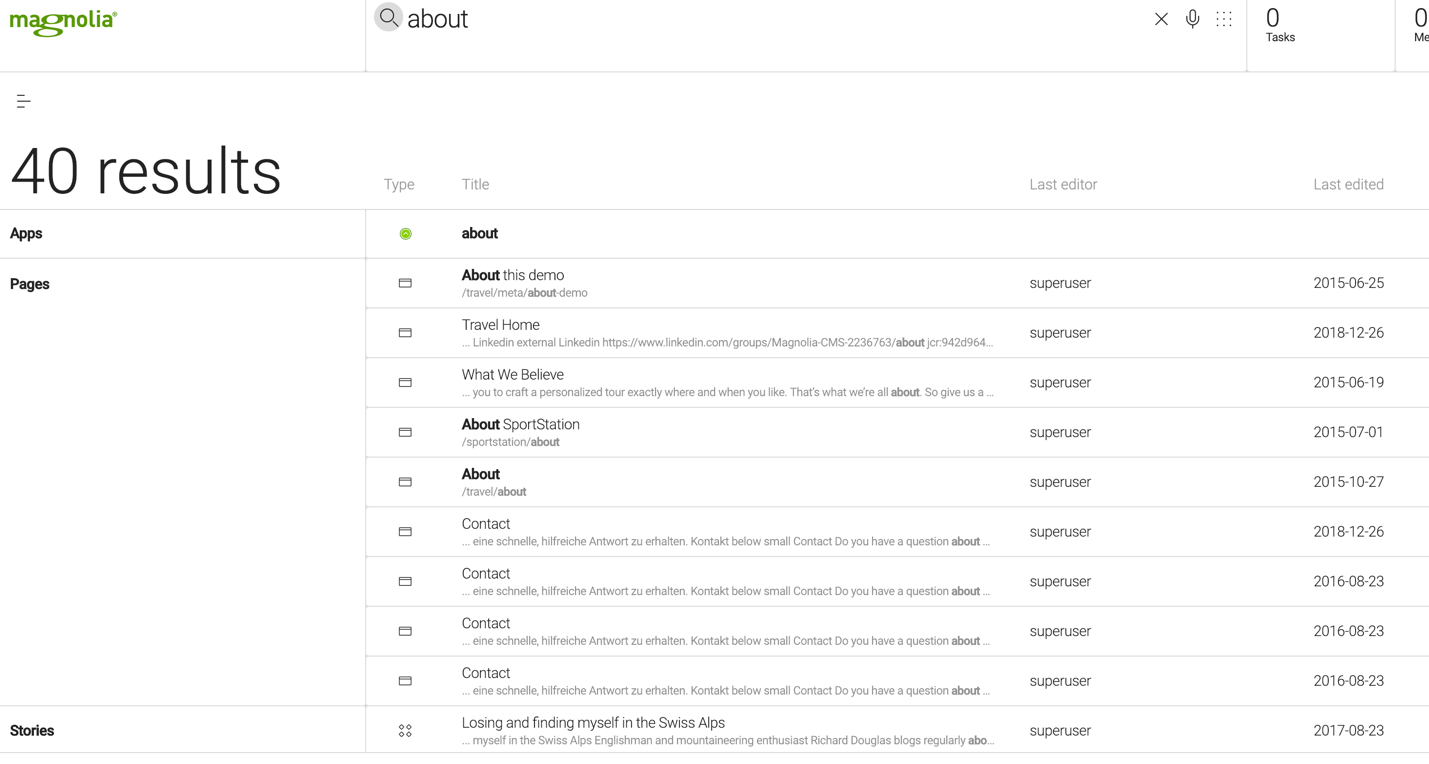Open the 'About SportStation' result
Image resolution: width=1429 pixels, height=764 pixels.
(x=521, y=425)
